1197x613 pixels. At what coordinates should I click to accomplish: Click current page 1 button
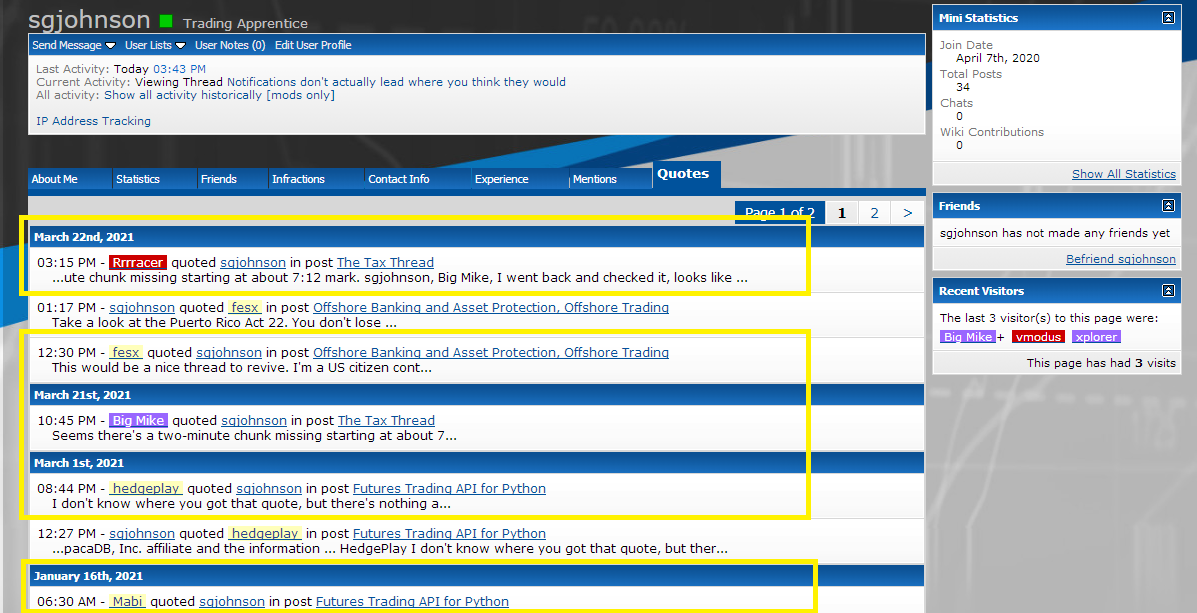click(842, 213)
